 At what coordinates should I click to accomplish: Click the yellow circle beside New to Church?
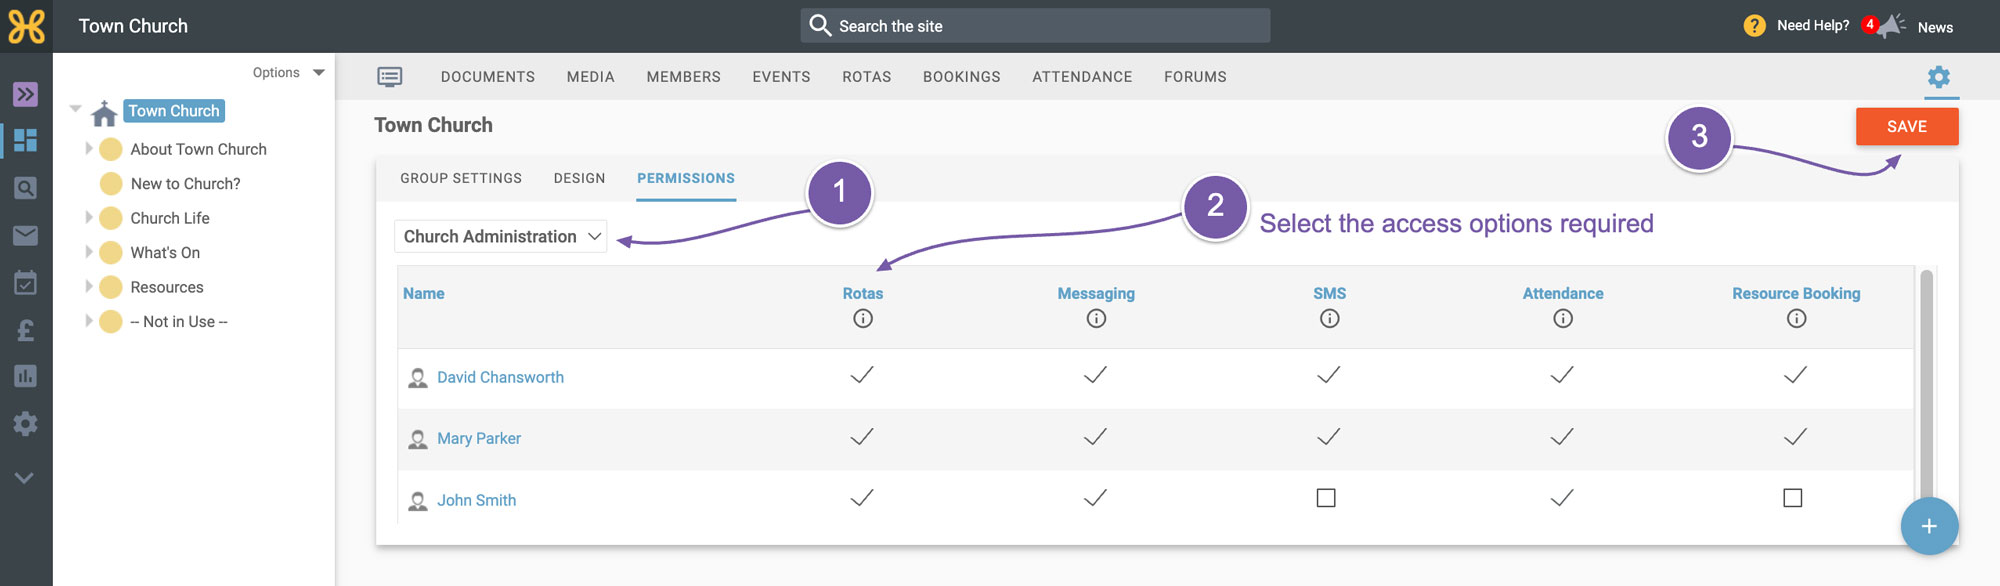(x=111, y=184)
